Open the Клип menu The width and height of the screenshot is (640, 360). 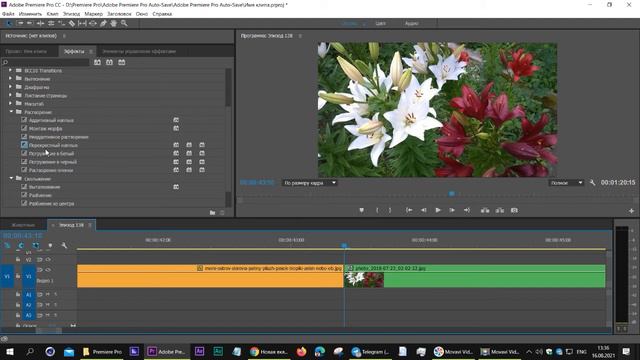pos(52,14)
